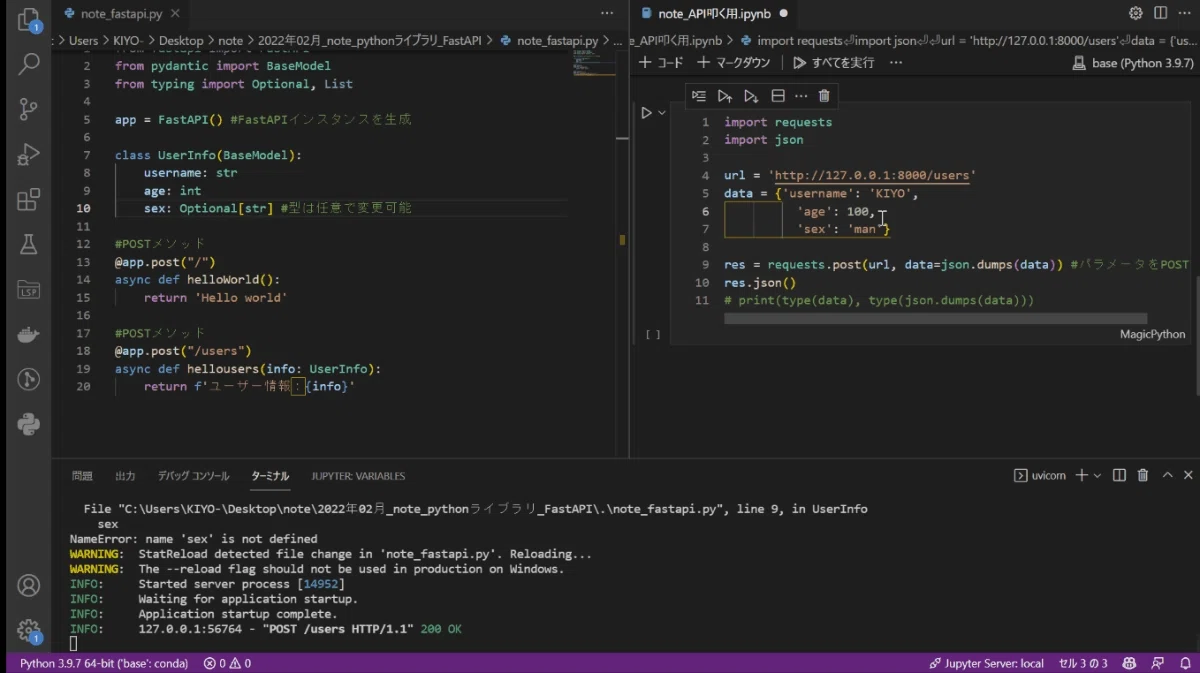Screen dimensions: 1200x673
Task: Split the cell using cell toolbar icon
Action: 777,96
